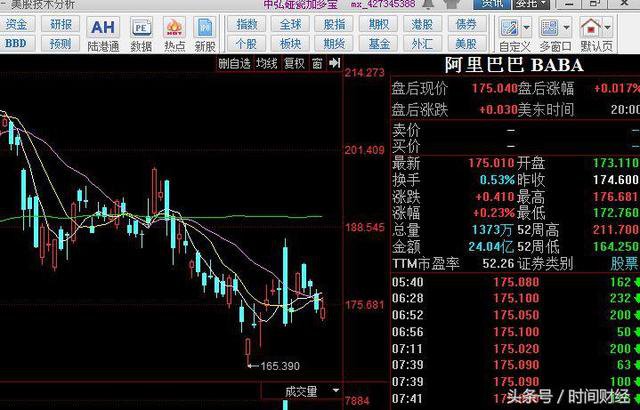This screenshot has height=410, width=640.
Task: Click the TTM市盈率 value 52.26
Action: pos(498,264)
